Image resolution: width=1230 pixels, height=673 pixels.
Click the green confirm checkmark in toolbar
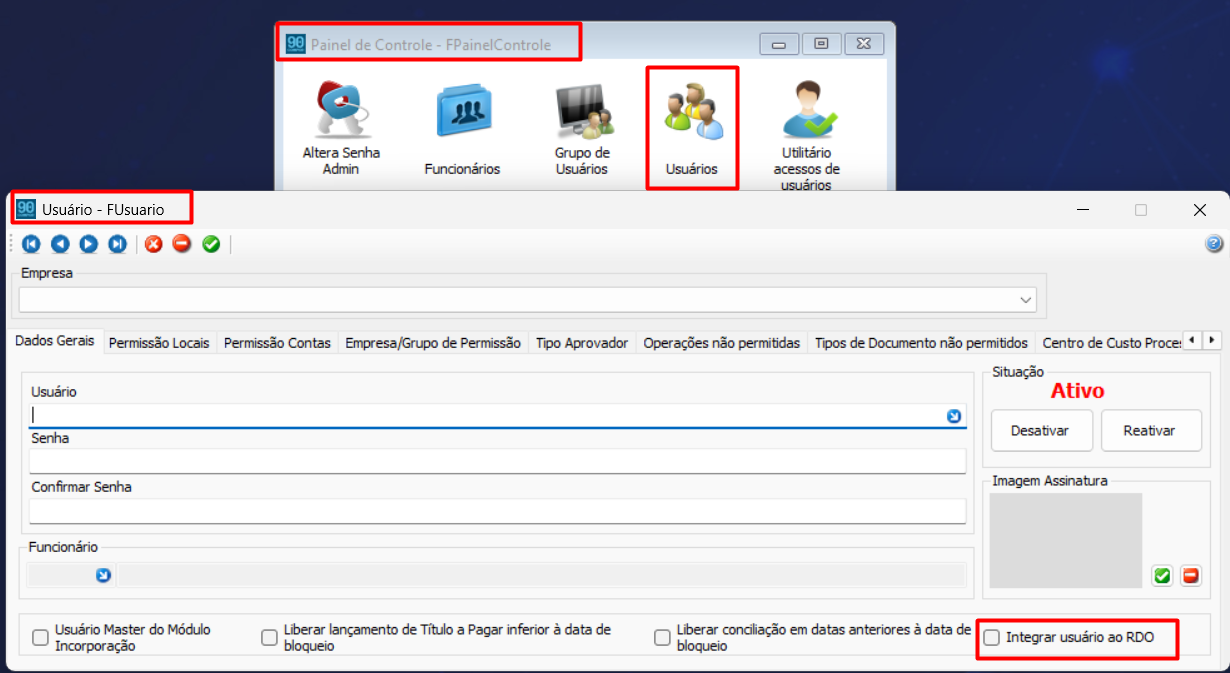tap(211, 244)
